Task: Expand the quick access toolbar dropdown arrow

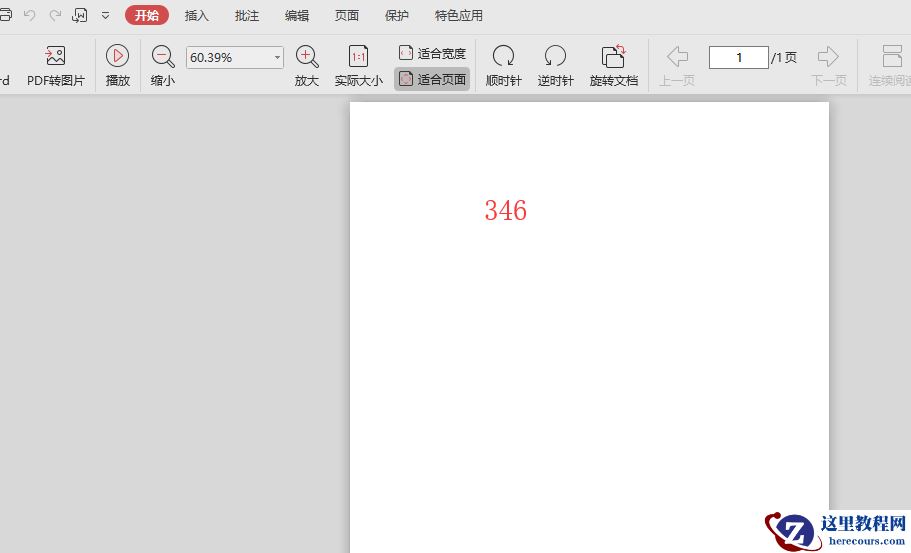Action: tap(106, 16)
